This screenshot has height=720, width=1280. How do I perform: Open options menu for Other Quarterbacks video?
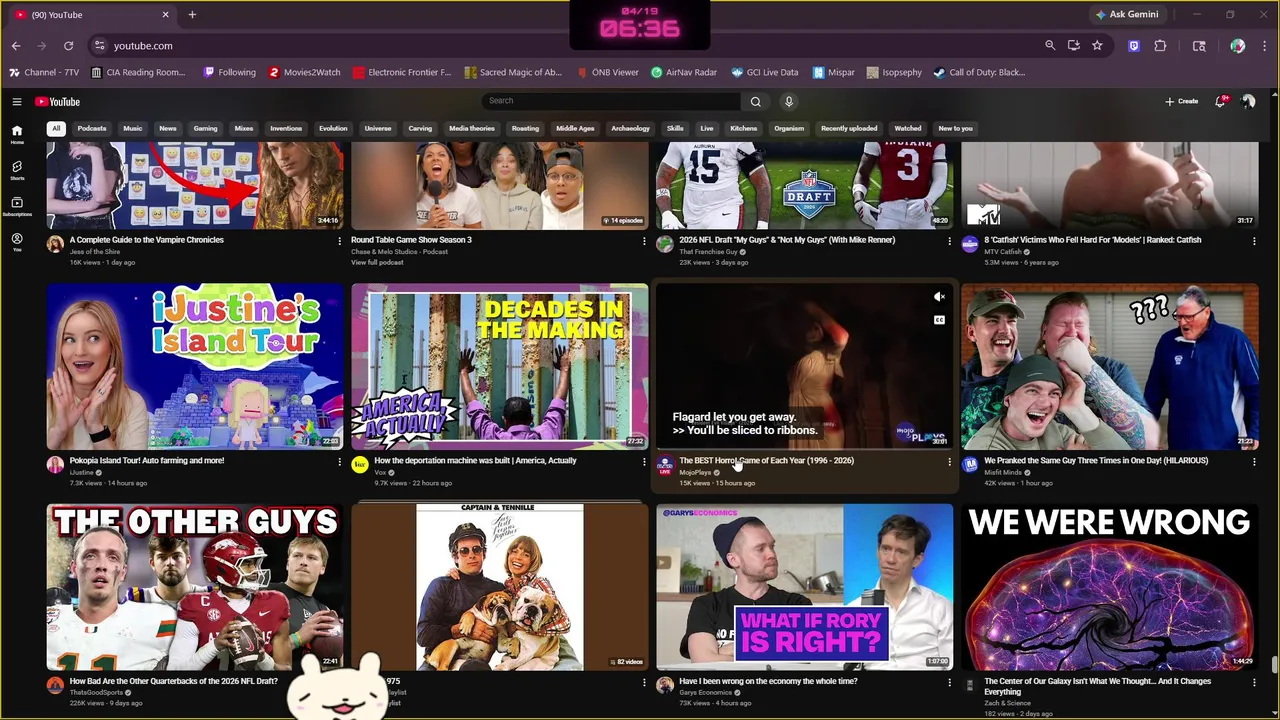(339, 683)
